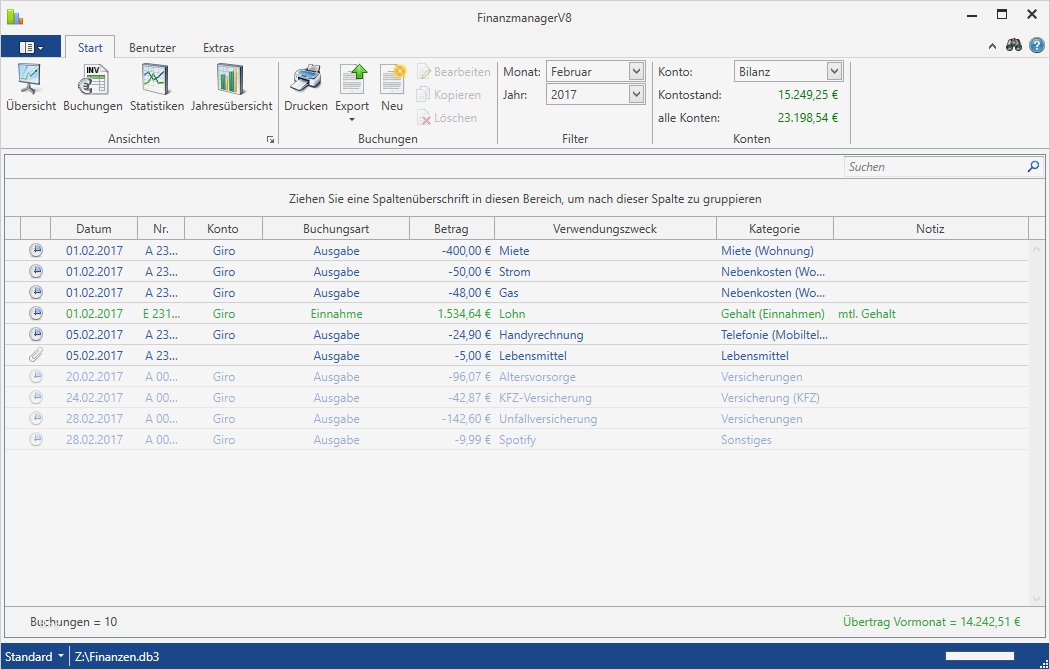
Task: Switch to the Buchungen view
Action: pos(92,88)
